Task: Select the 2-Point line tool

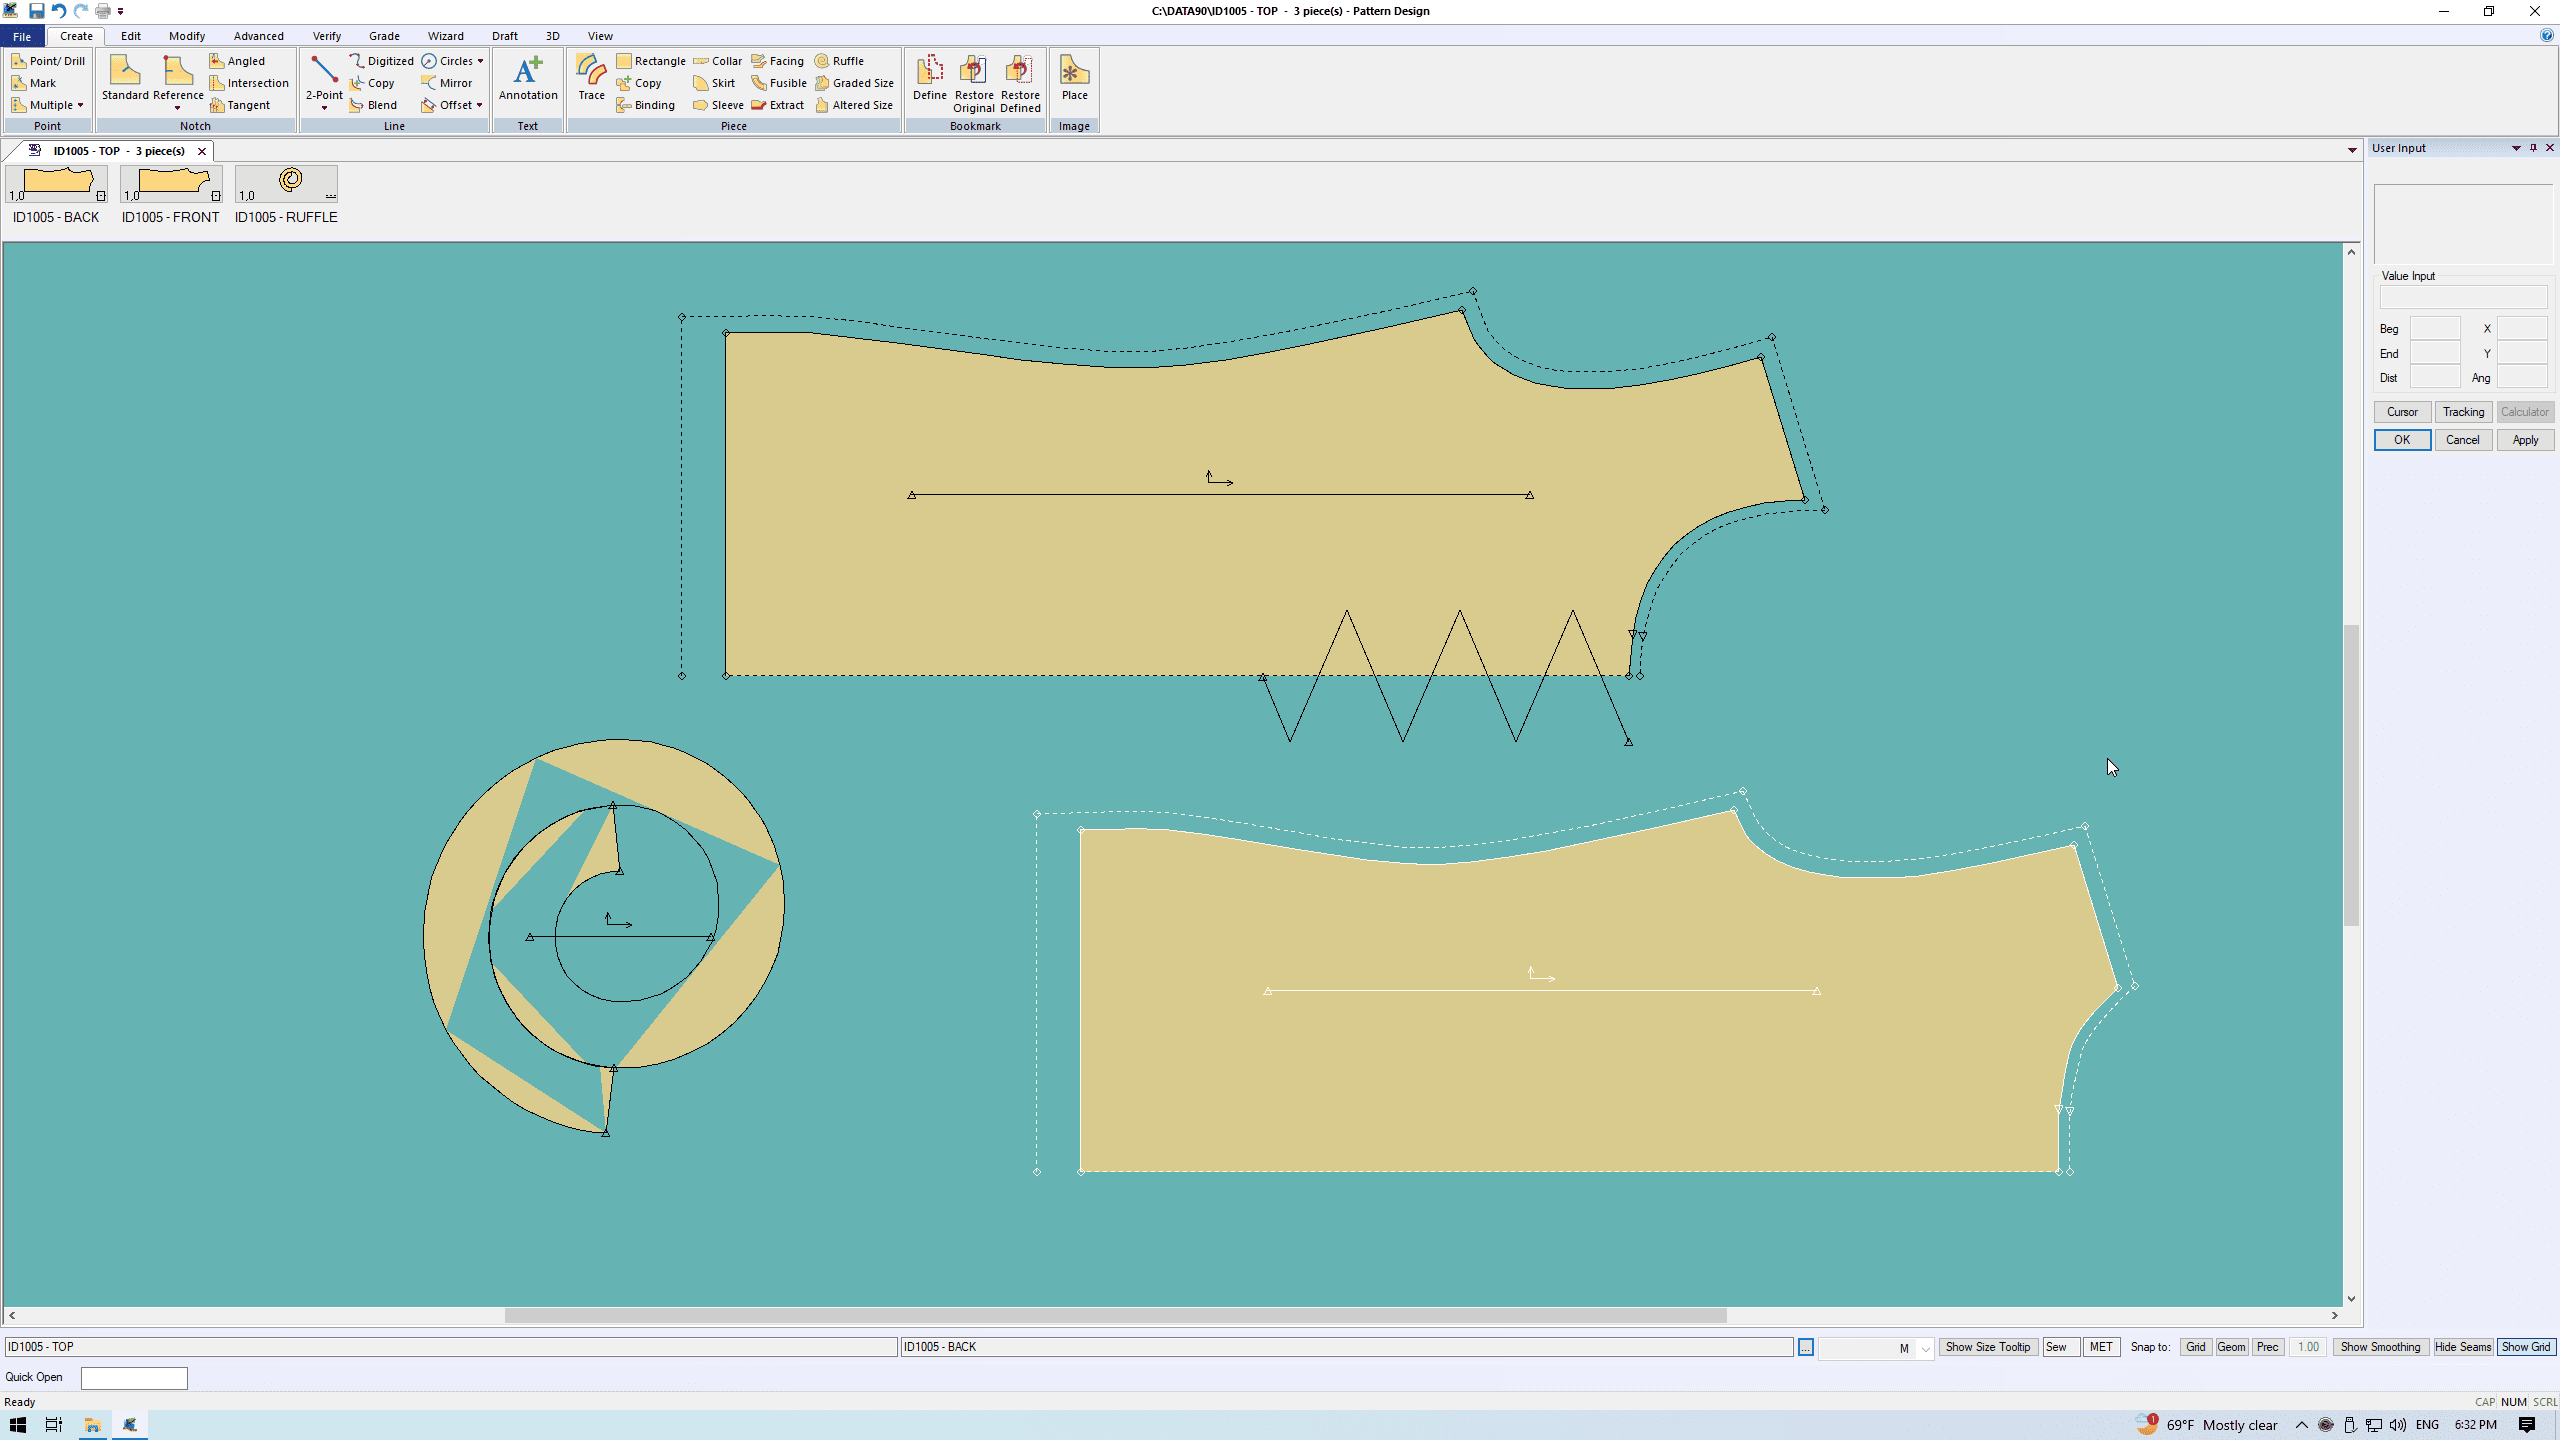Action: (x=324, y=77)
